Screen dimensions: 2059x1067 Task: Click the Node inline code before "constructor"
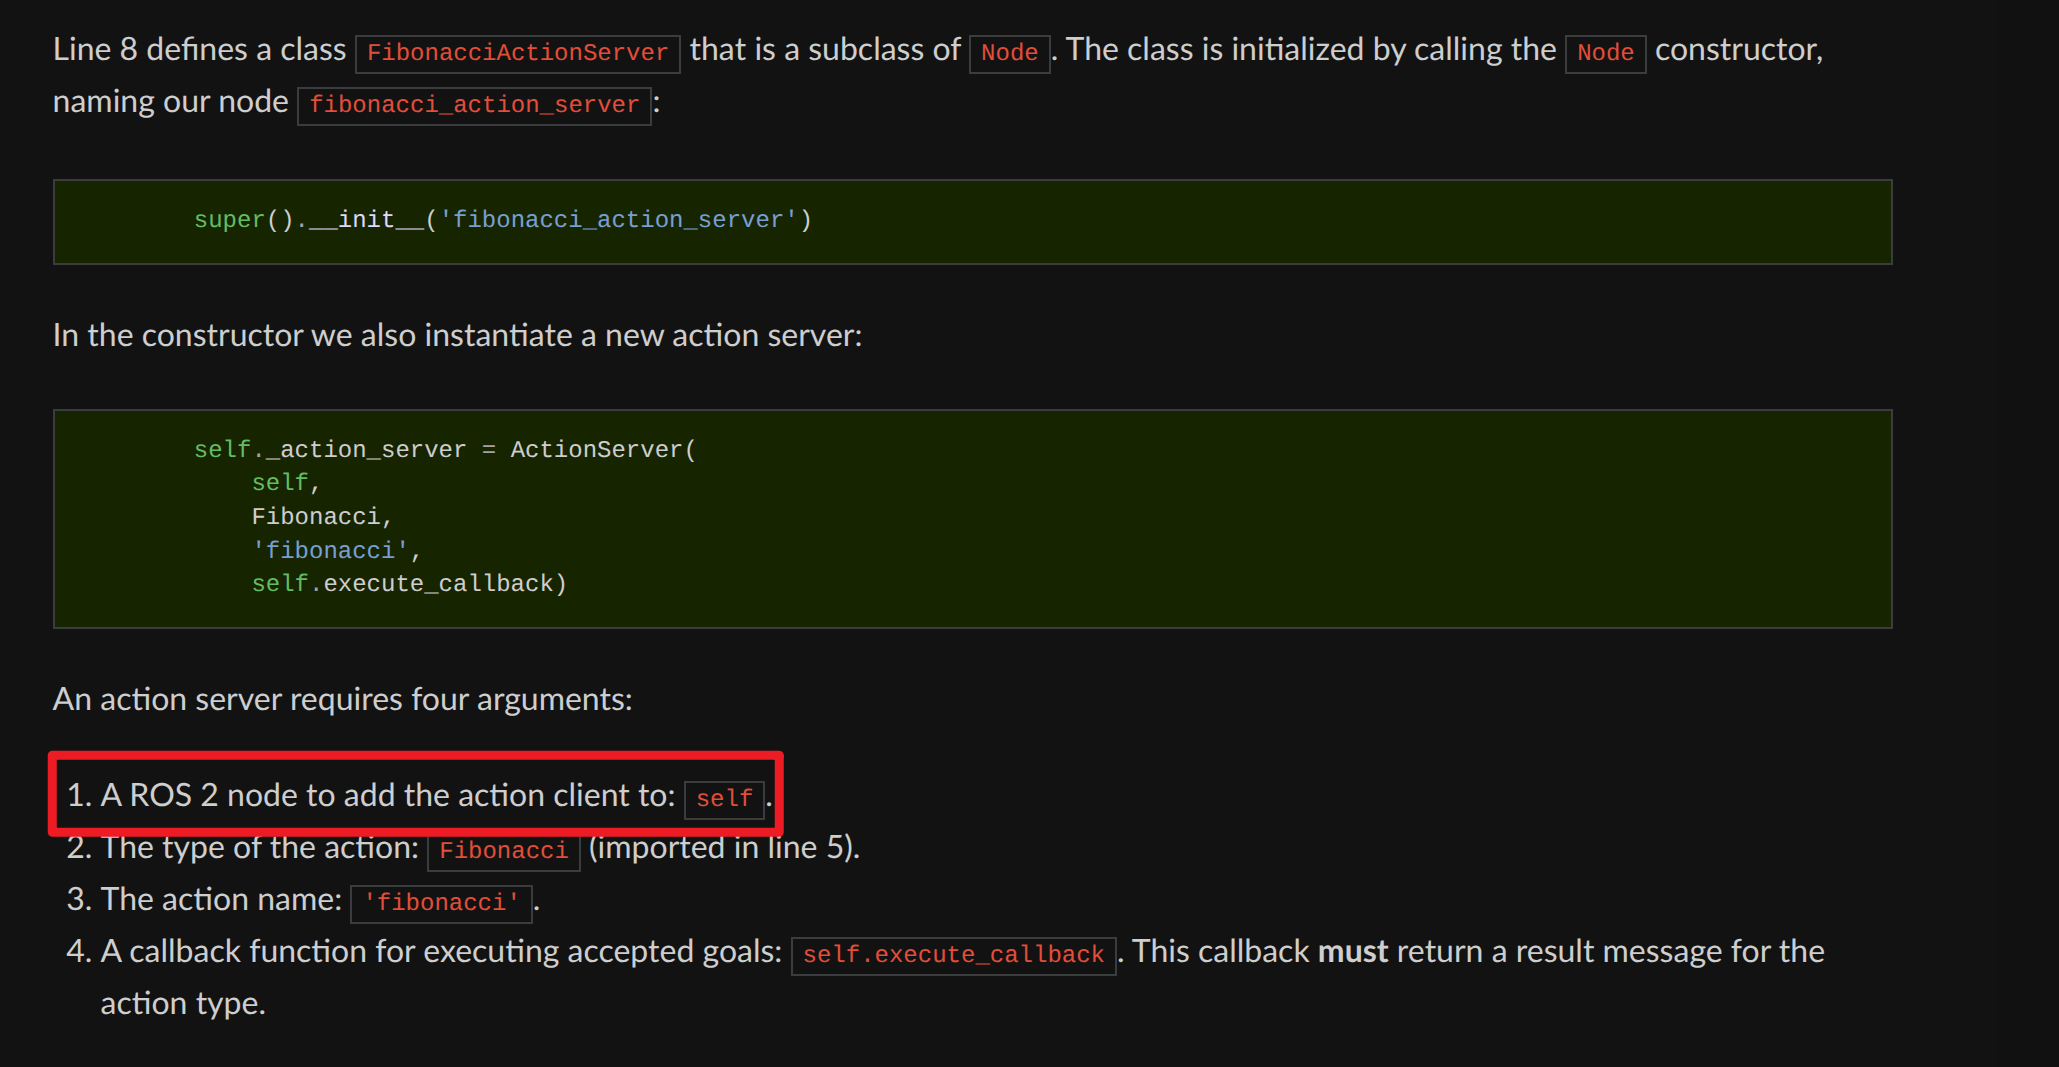pyautogui.click(x=1604, y=52)
